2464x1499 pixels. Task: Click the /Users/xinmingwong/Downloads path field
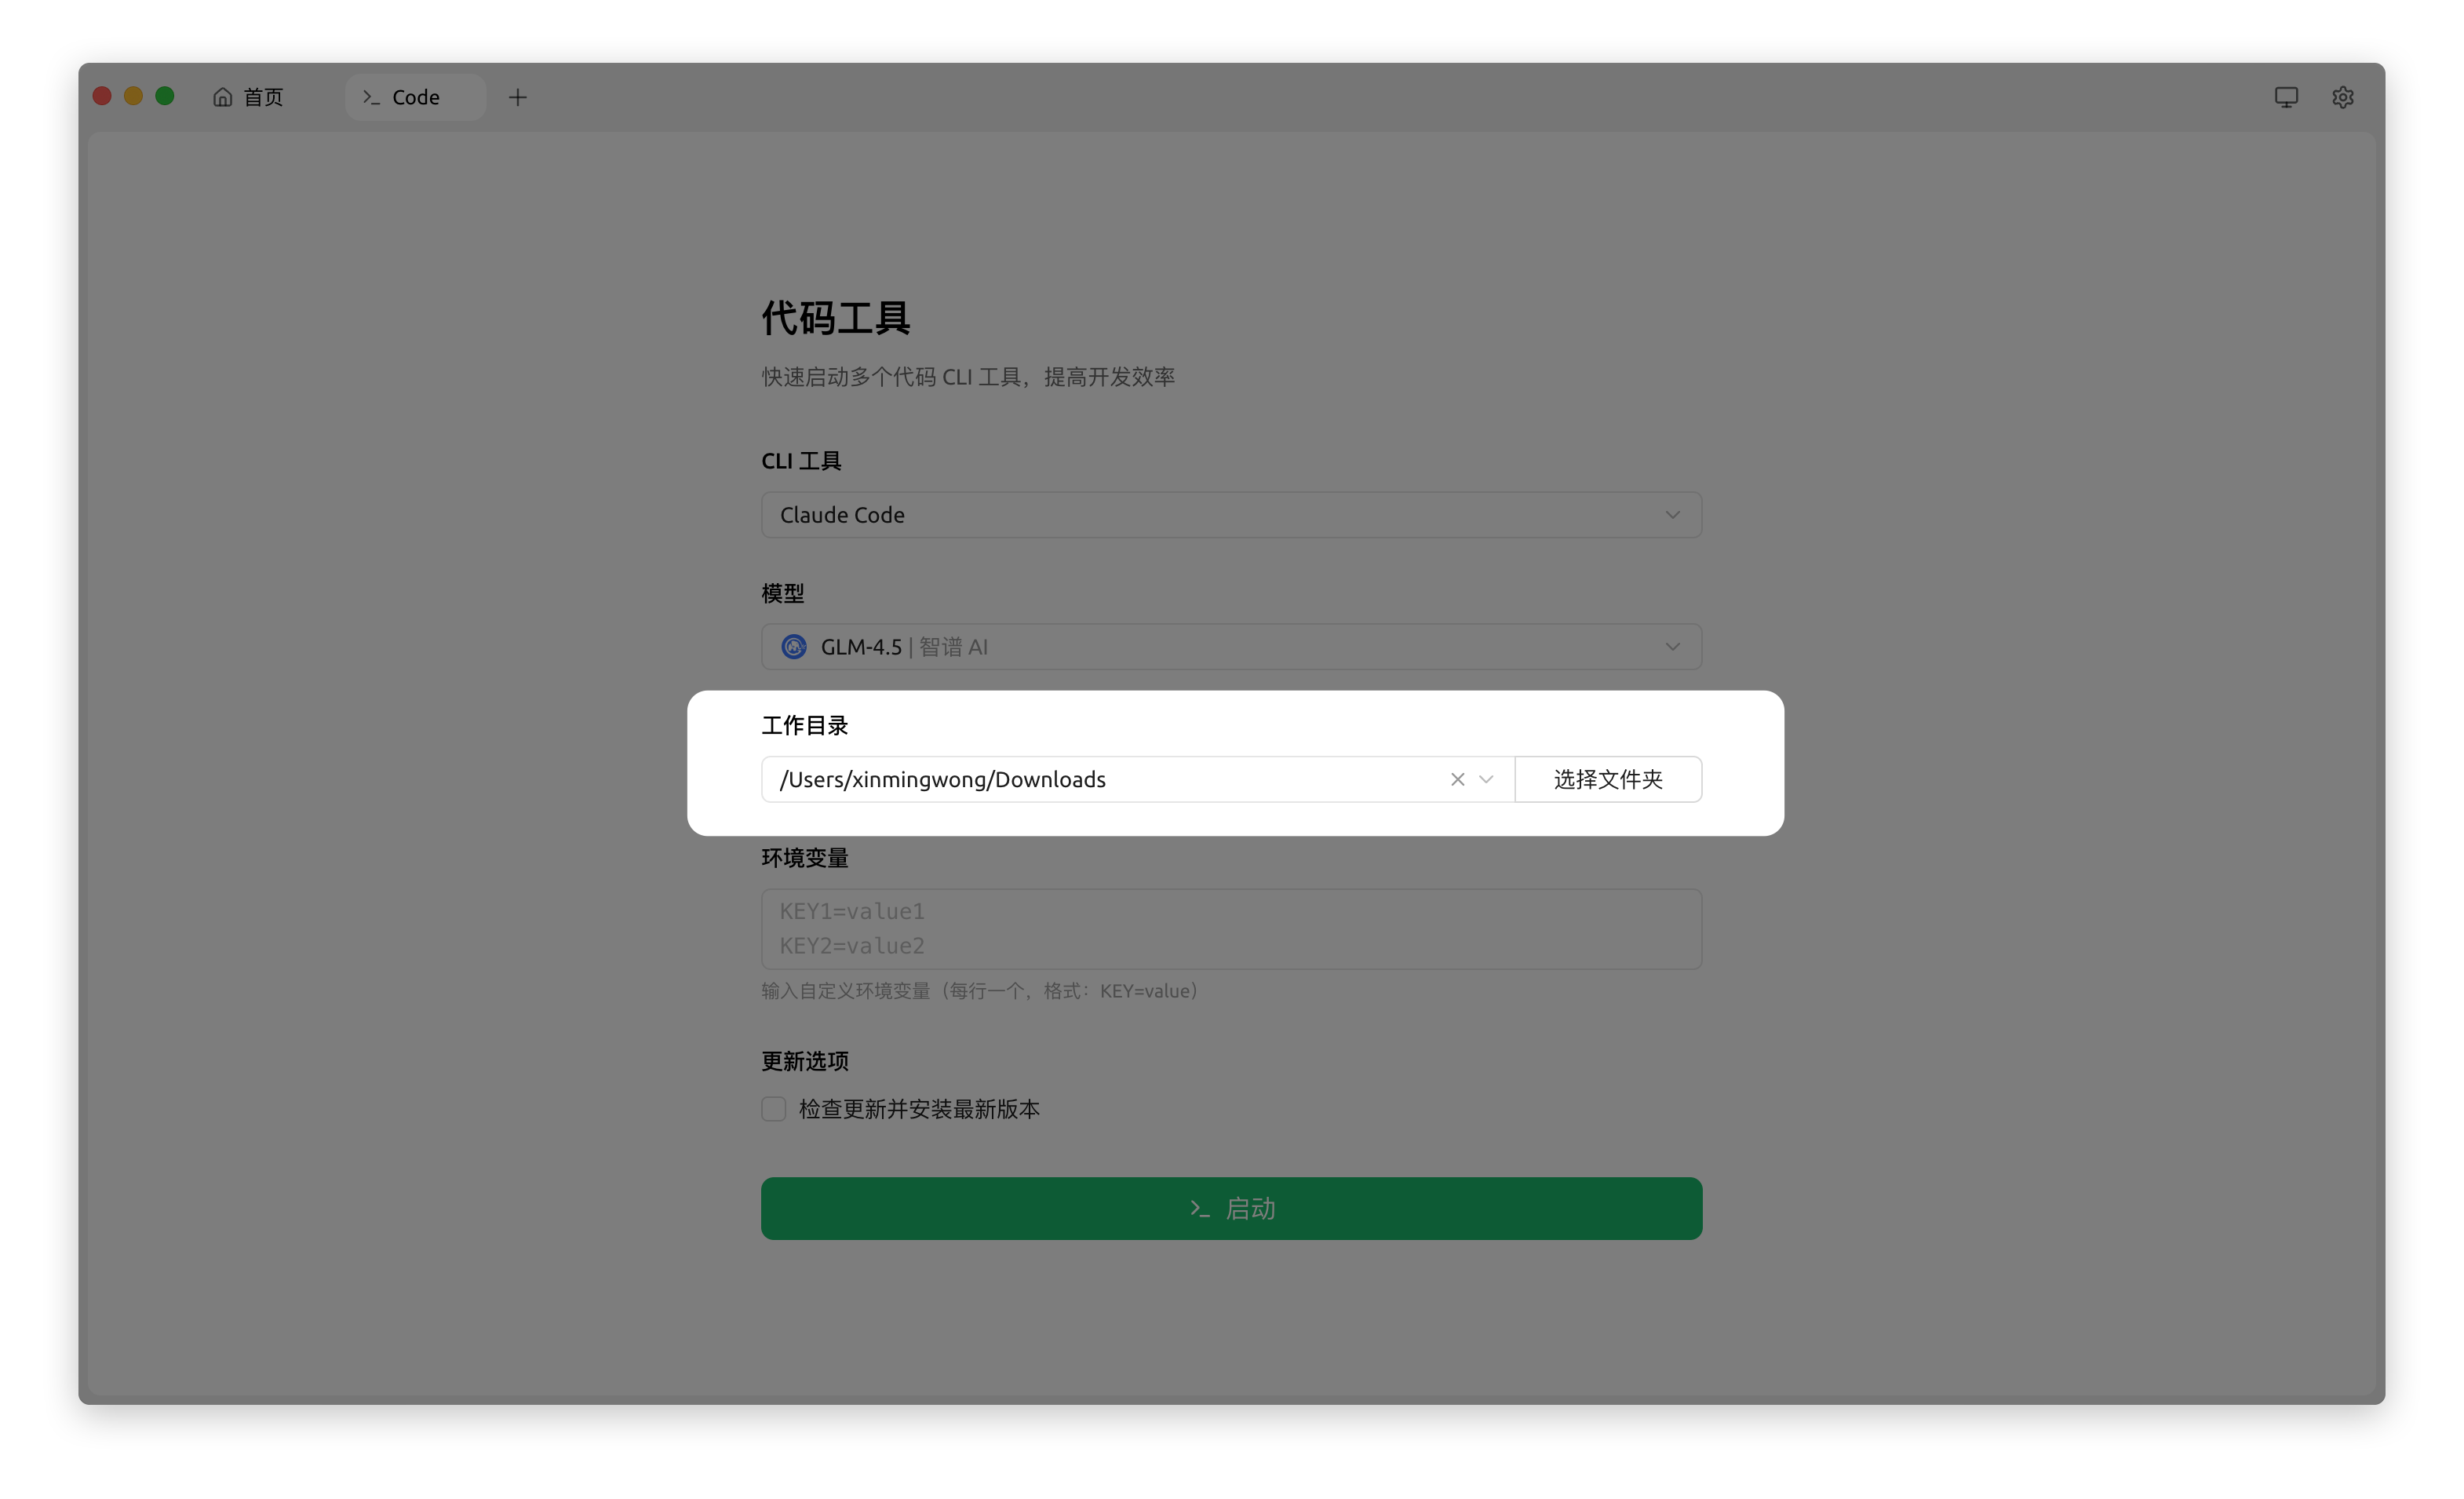click(1100, 779)
